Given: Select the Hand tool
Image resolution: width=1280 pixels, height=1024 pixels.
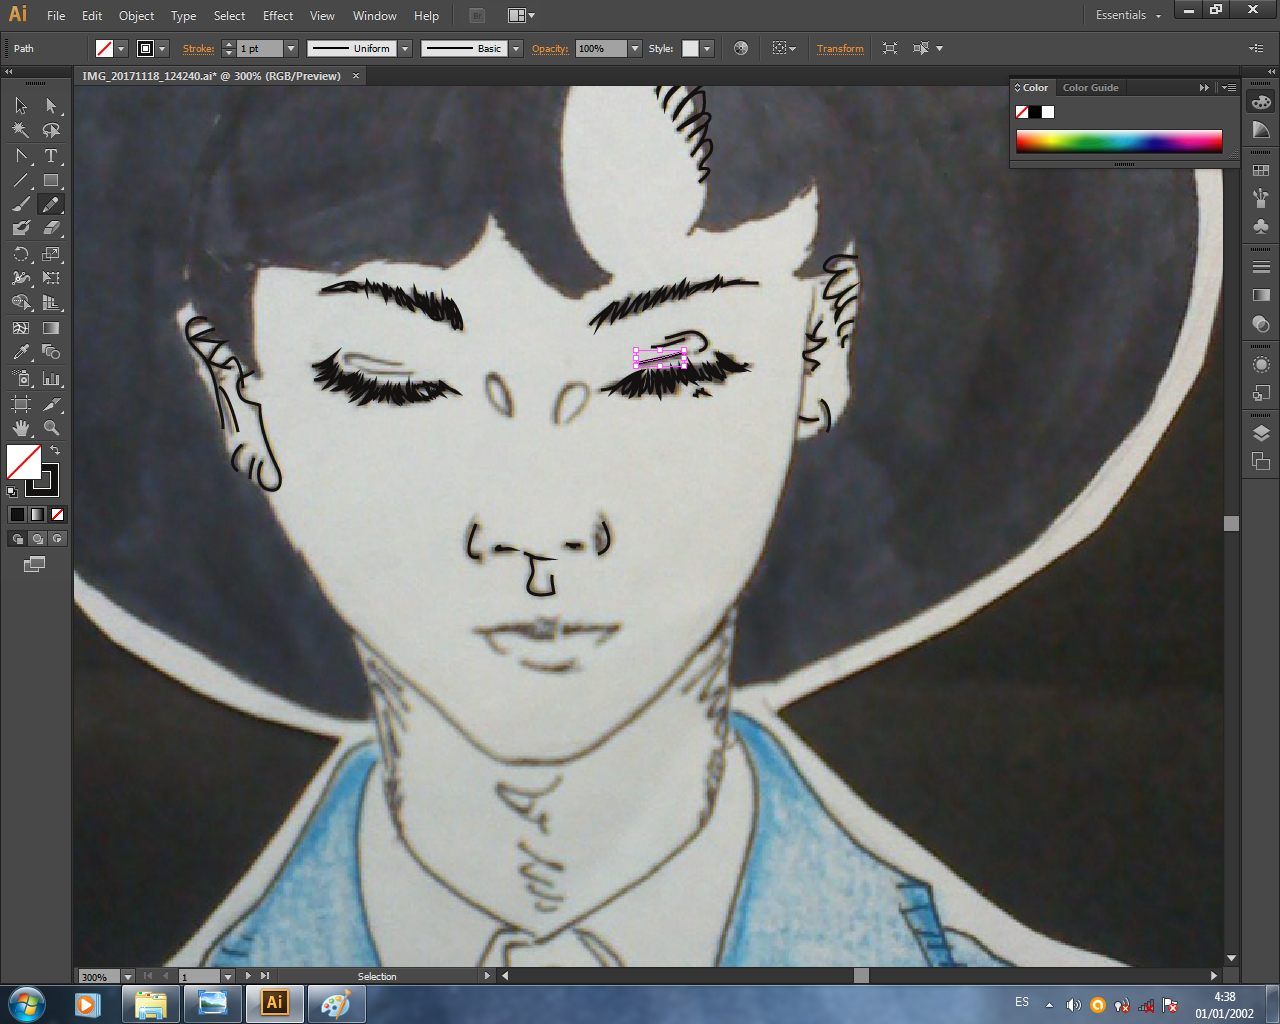Looking at the screenshot, I should tap(21, 428).
